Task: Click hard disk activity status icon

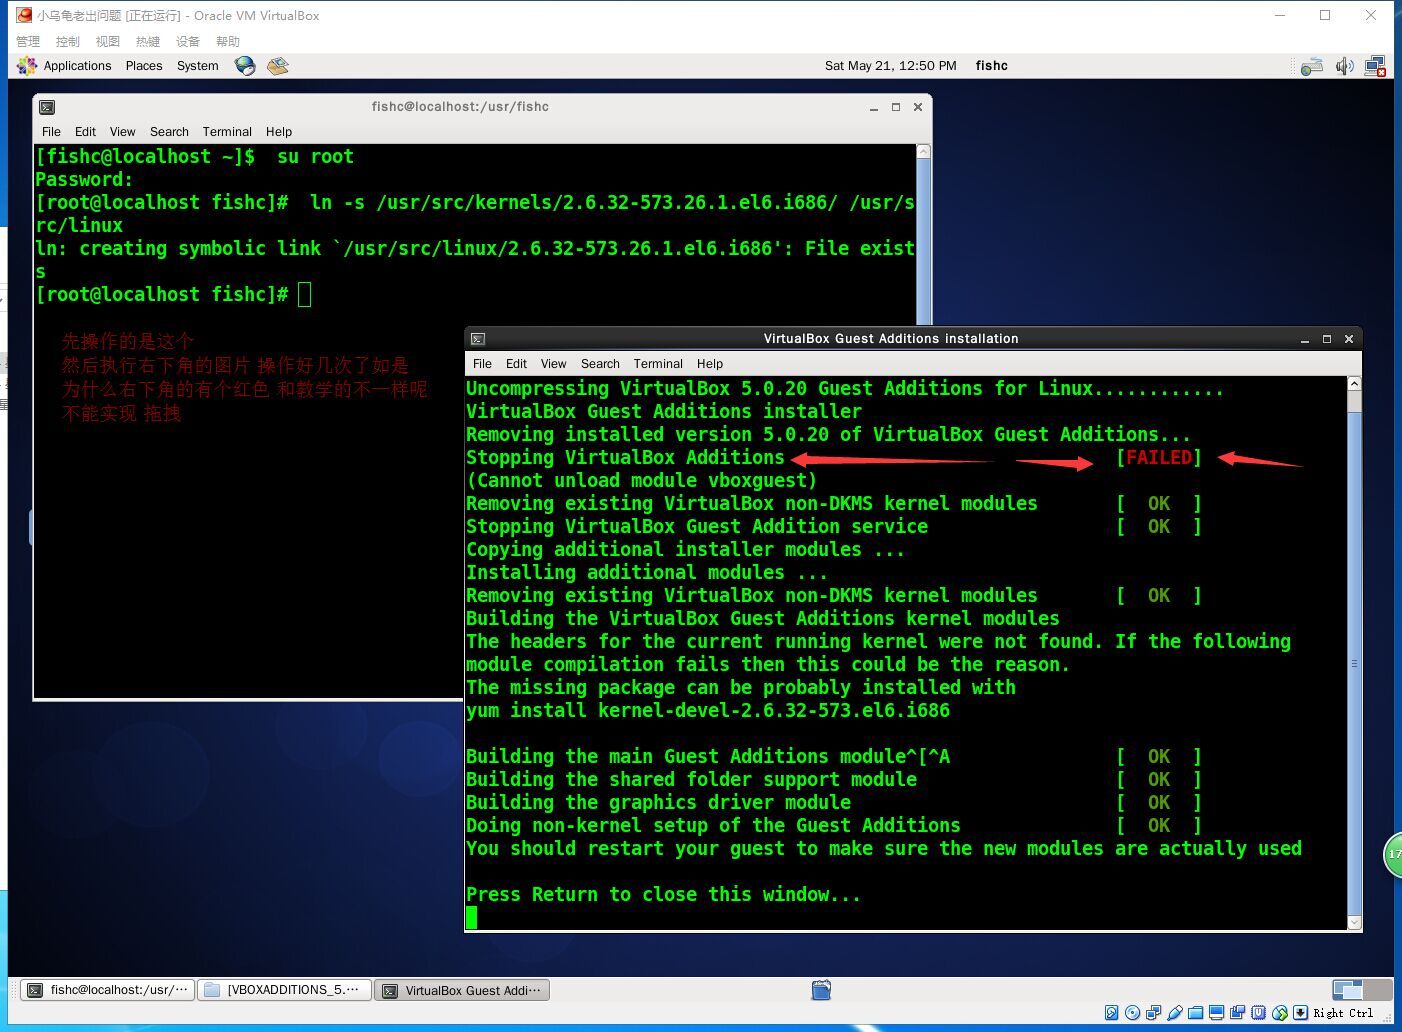Action: 1112,1013
